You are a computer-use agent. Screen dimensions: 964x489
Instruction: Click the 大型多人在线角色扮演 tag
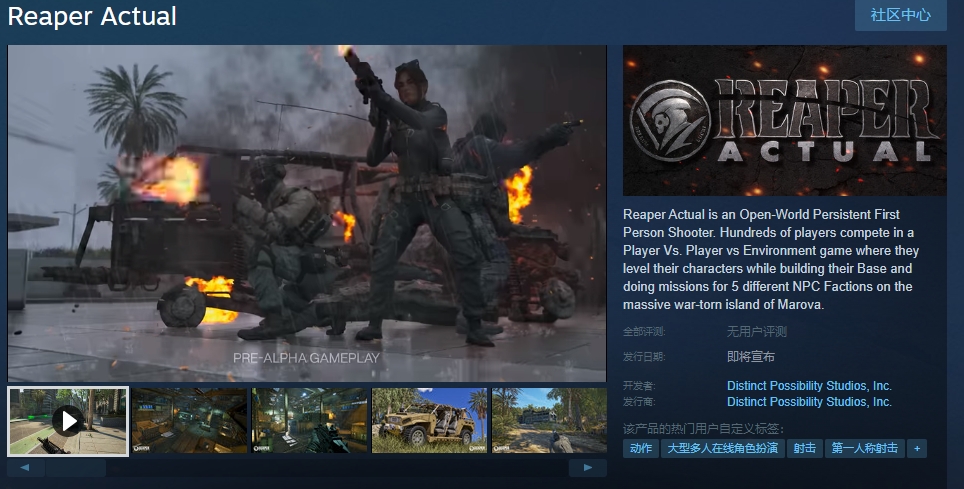[x=722, y=448]
